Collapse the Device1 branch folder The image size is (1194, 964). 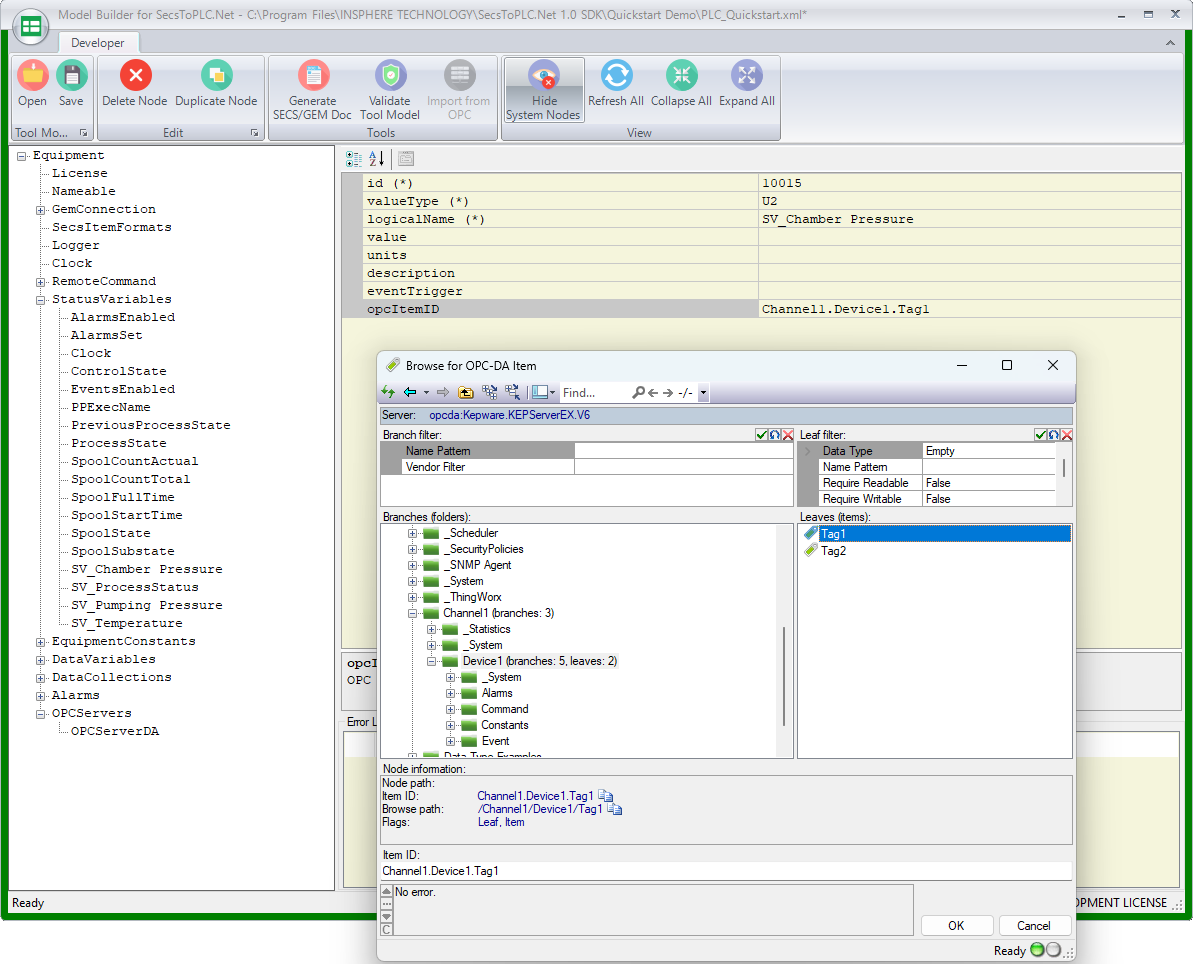[x=432, y=662]
